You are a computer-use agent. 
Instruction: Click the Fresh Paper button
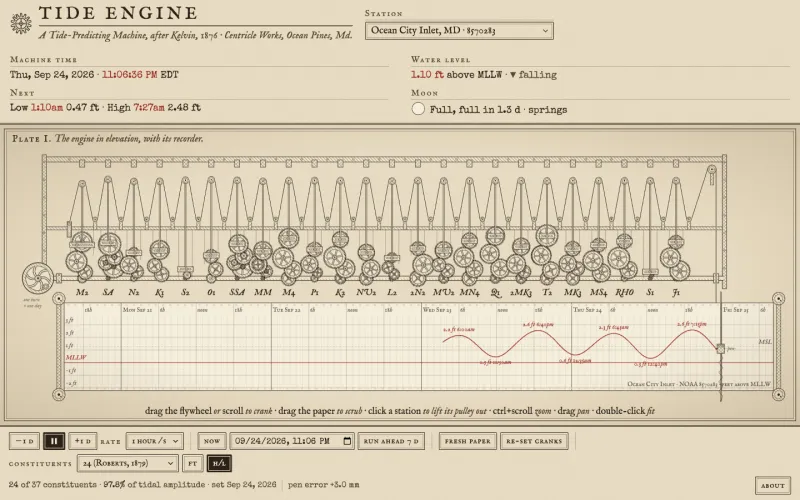[x=468, y=441]
